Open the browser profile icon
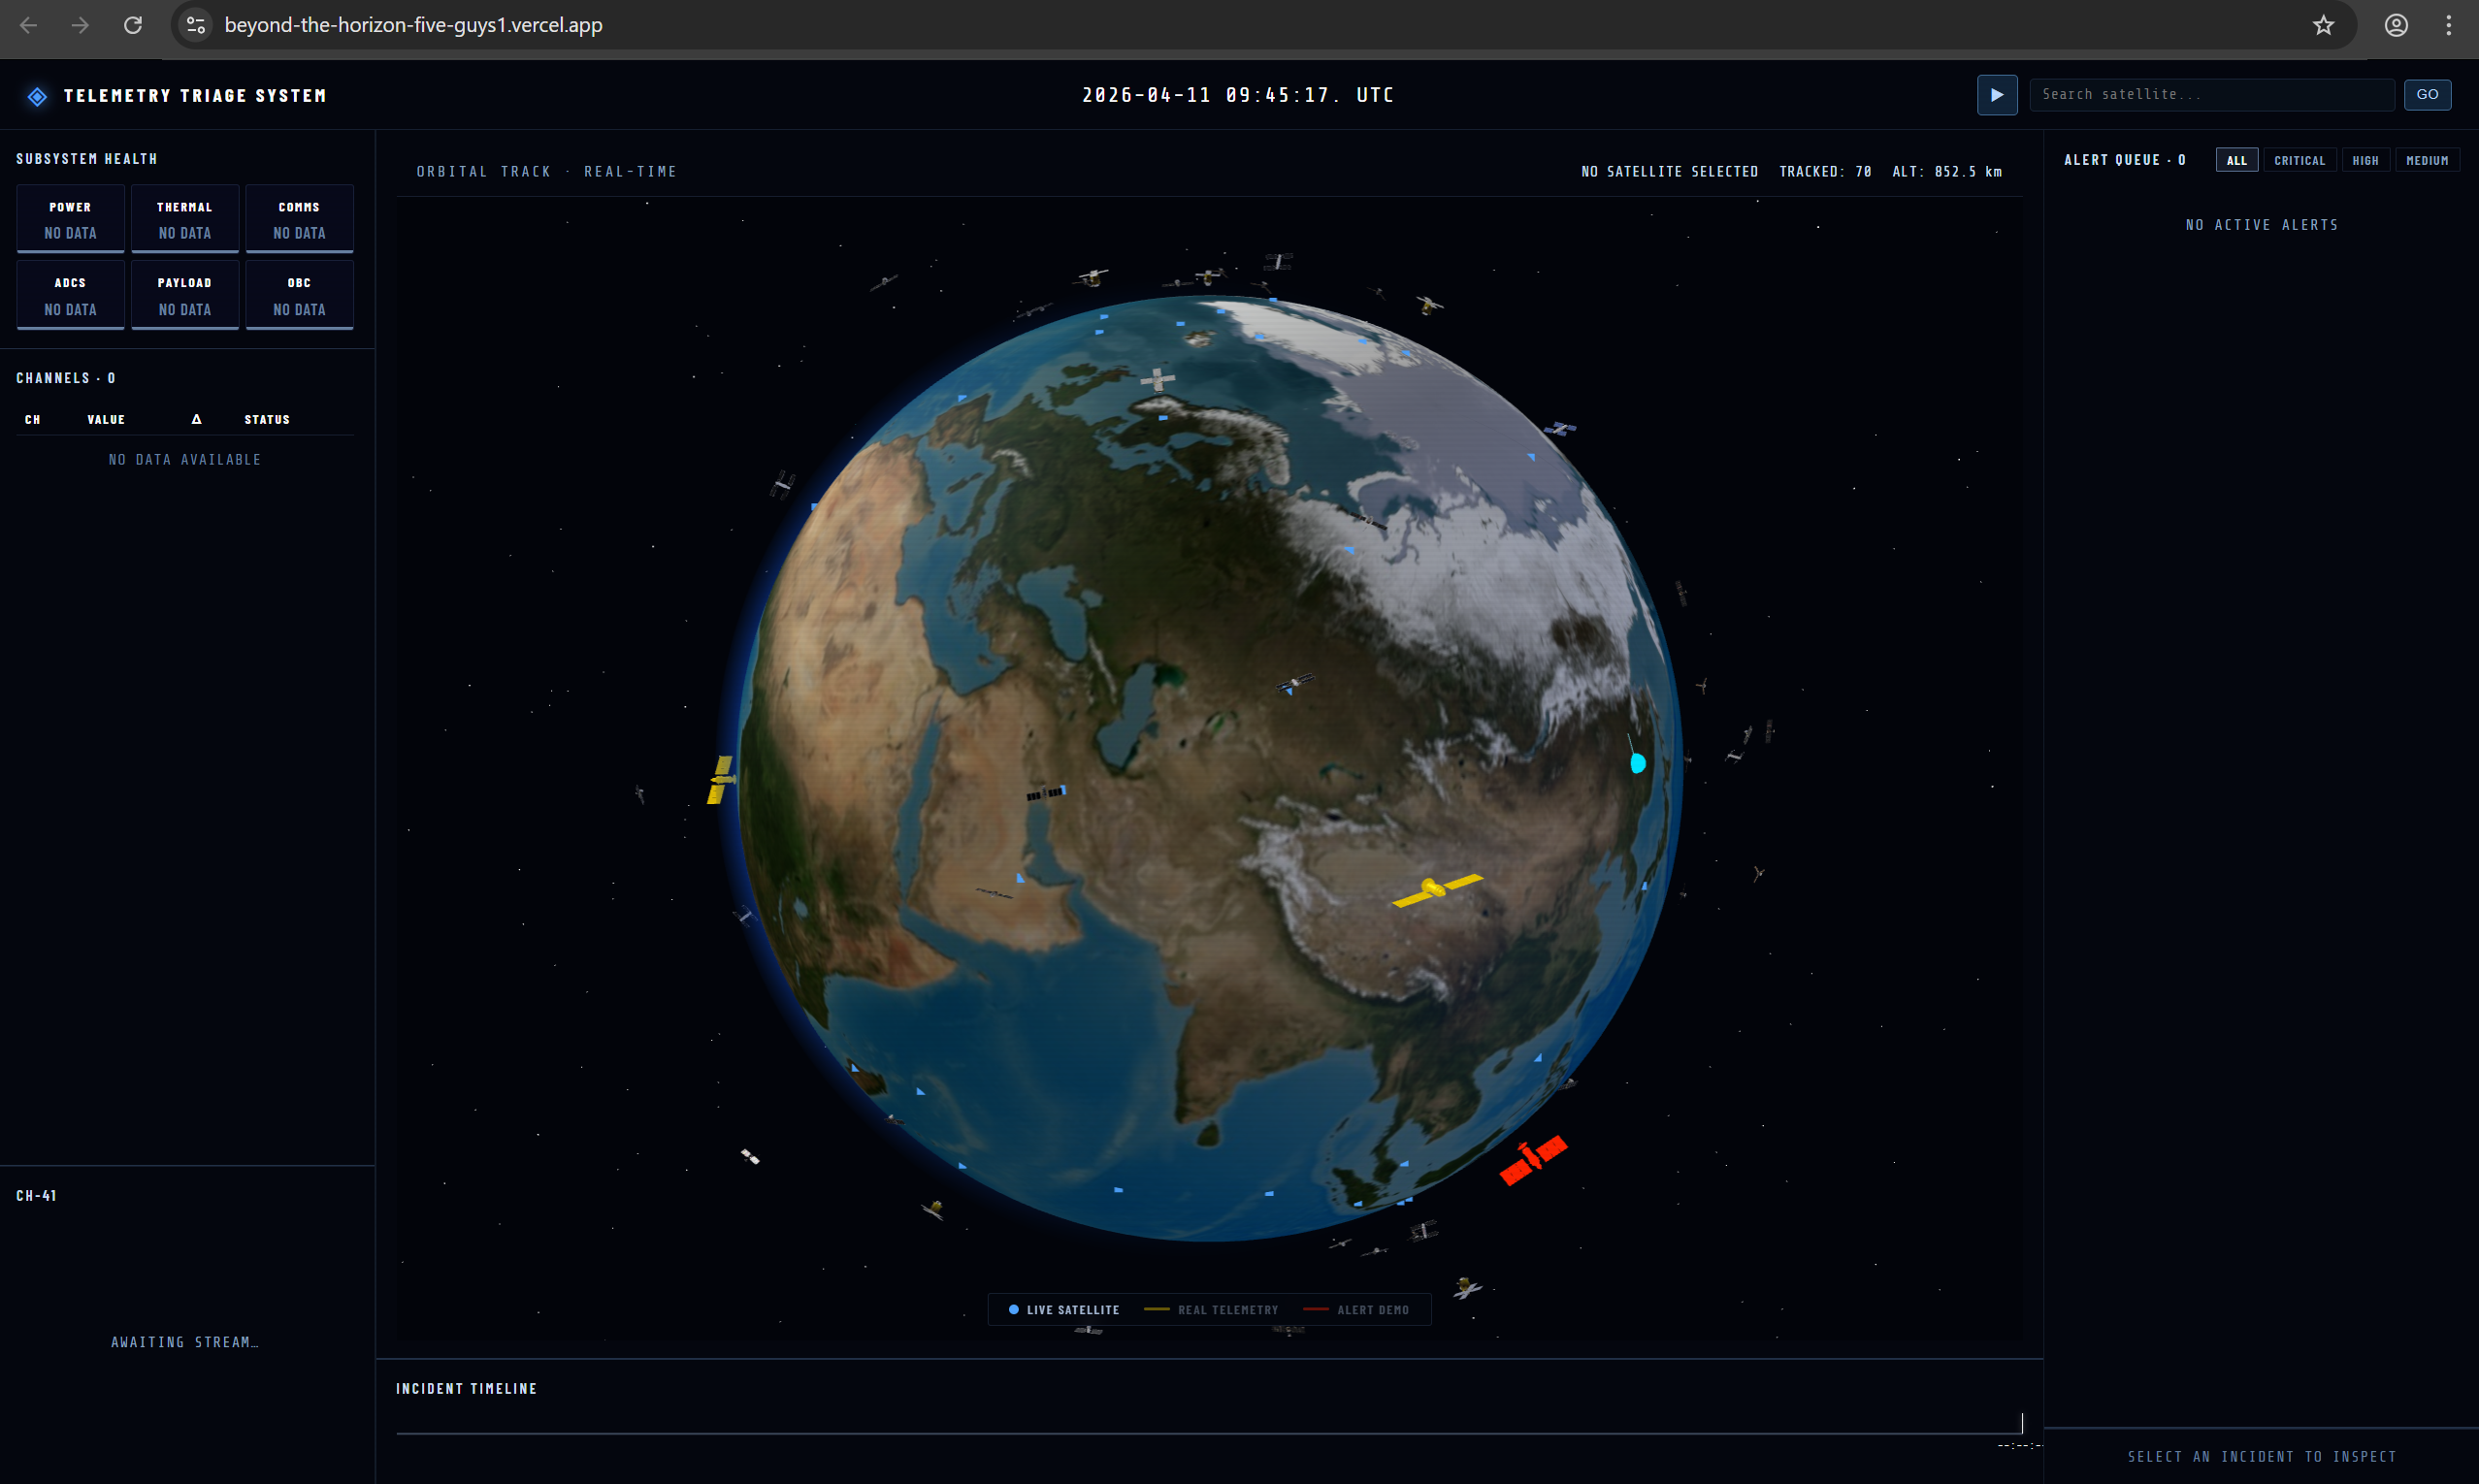2479x1484 pixels. (2396, 25)
